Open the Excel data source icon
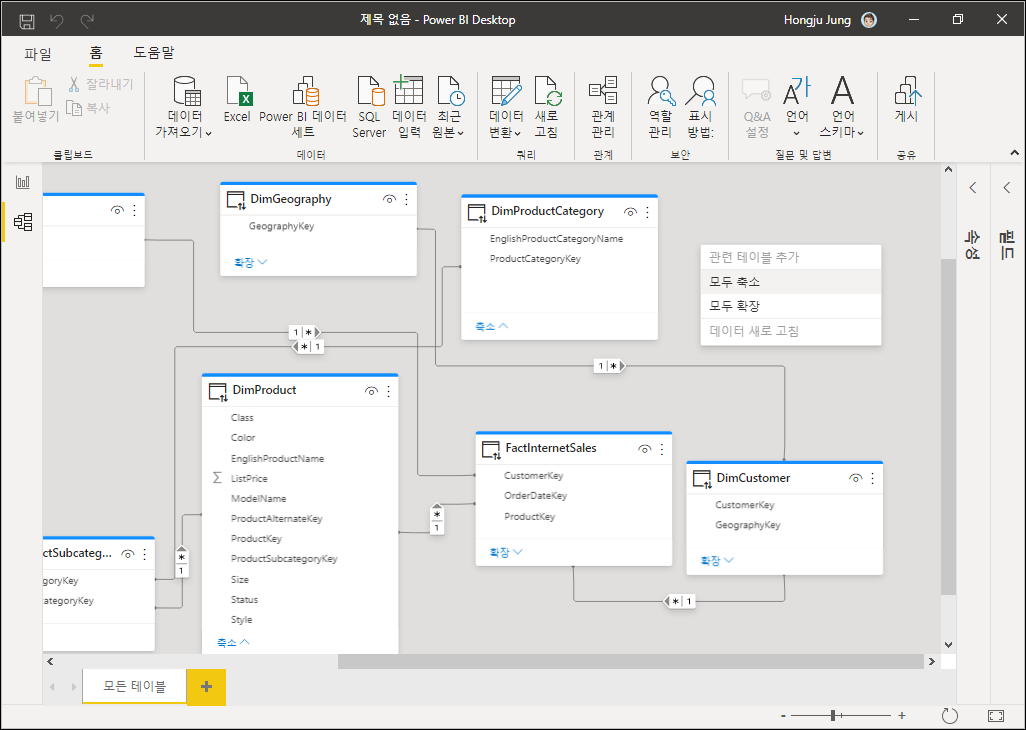Viewport: 1026px width, 730px height. click(237, 99)
